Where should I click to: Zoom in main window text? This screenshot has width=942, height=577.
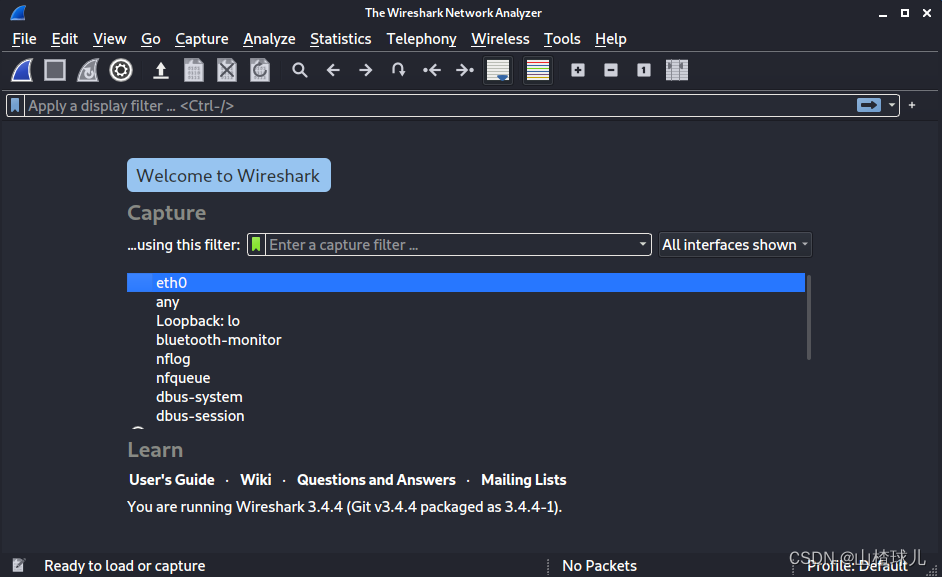click(578, 70)
